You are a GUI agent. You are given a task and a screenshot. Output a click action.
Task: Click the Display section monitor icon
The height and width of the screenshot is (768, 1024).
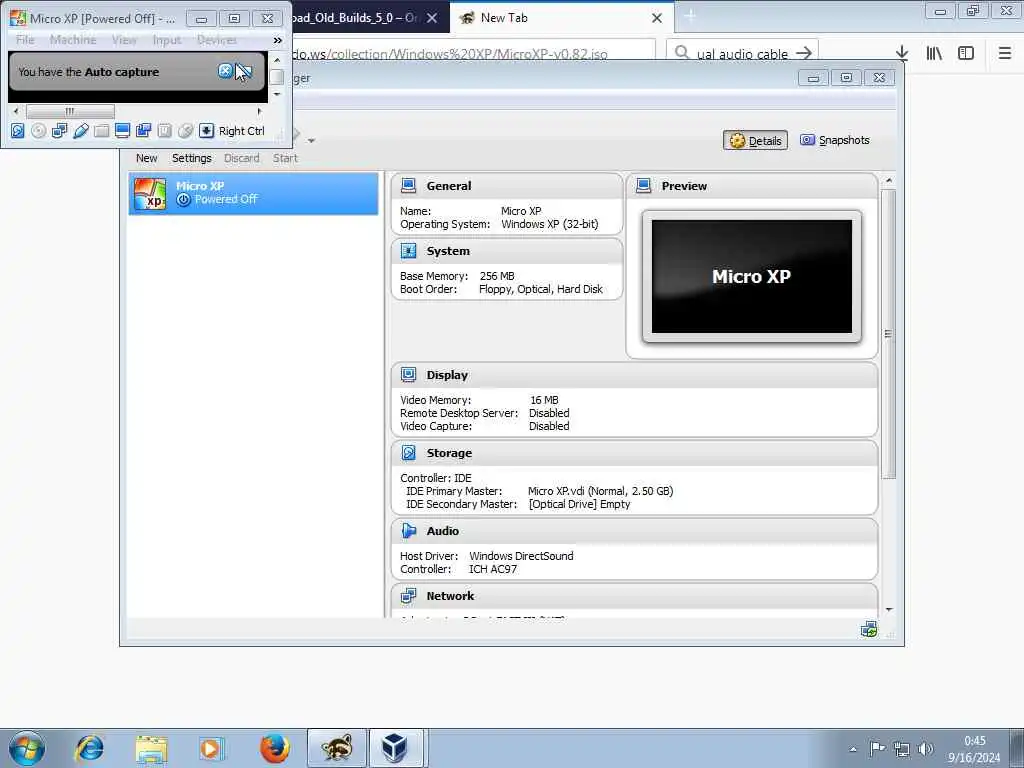(408, 375)
